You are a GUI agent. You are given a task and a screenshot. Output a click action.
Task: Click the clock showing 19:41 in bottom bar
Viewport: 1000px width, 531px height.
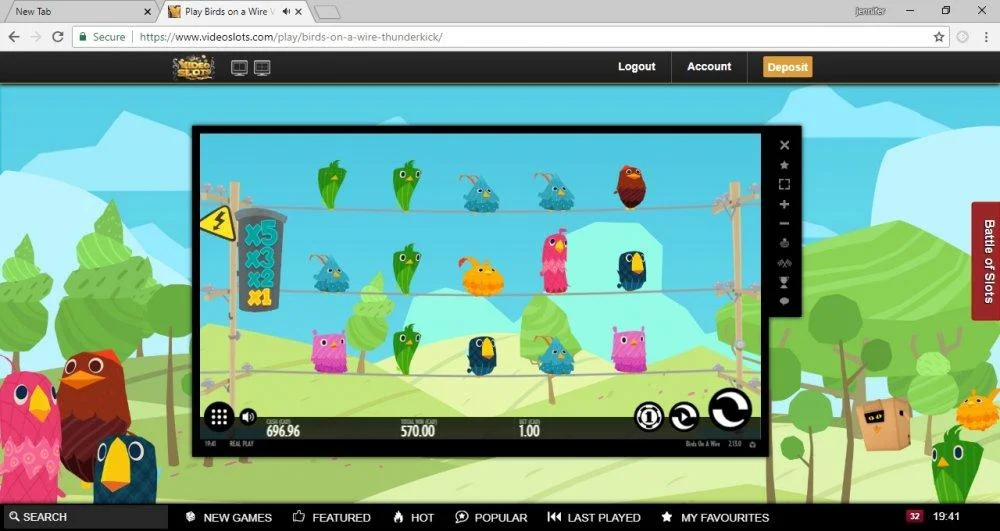point(946,516)
